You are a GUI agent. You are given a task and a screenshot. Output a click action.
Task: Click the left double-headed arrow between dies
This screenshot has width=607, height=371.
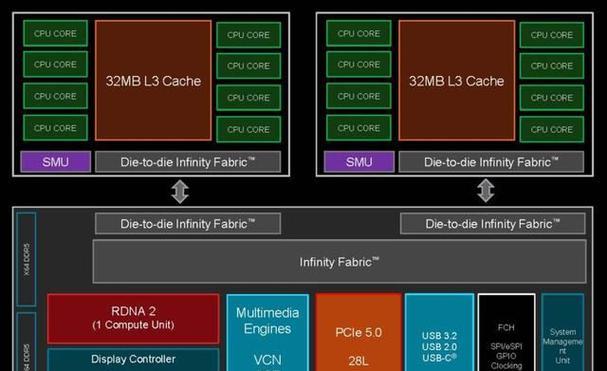[x=180, y=191]
